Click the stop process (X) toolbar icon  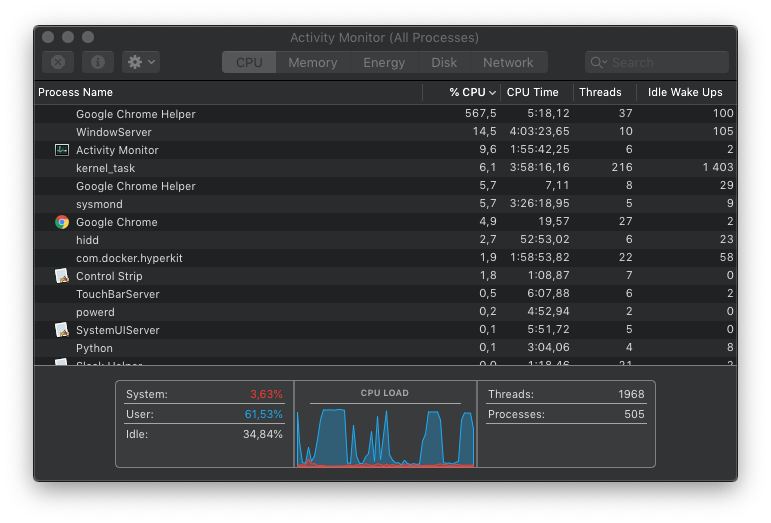58,62
